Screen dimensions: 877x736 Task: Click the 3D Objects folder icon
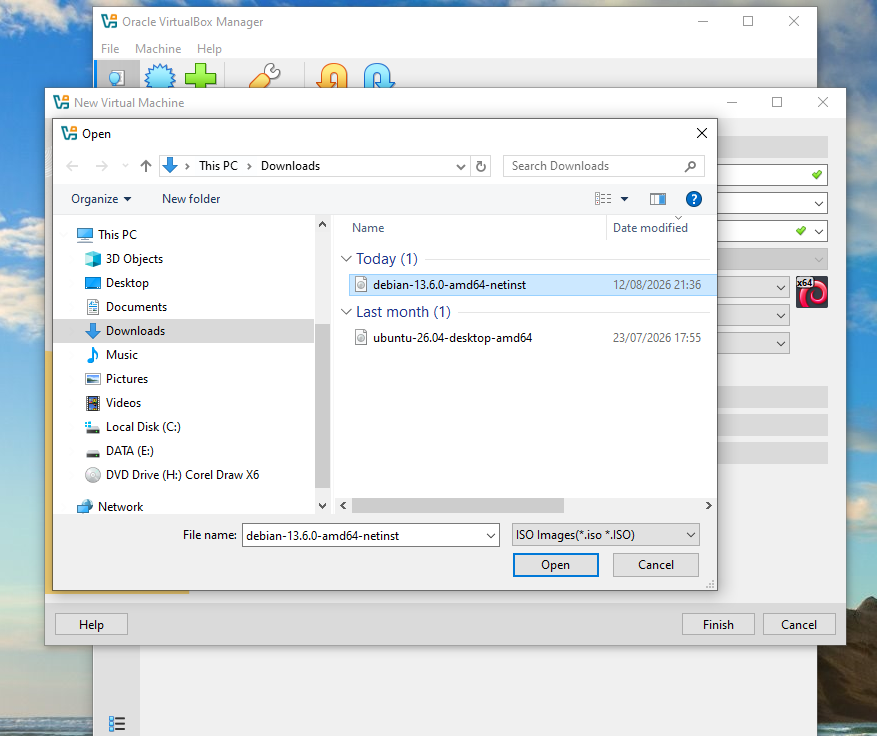pyautogui.click(x=93, y=259)
